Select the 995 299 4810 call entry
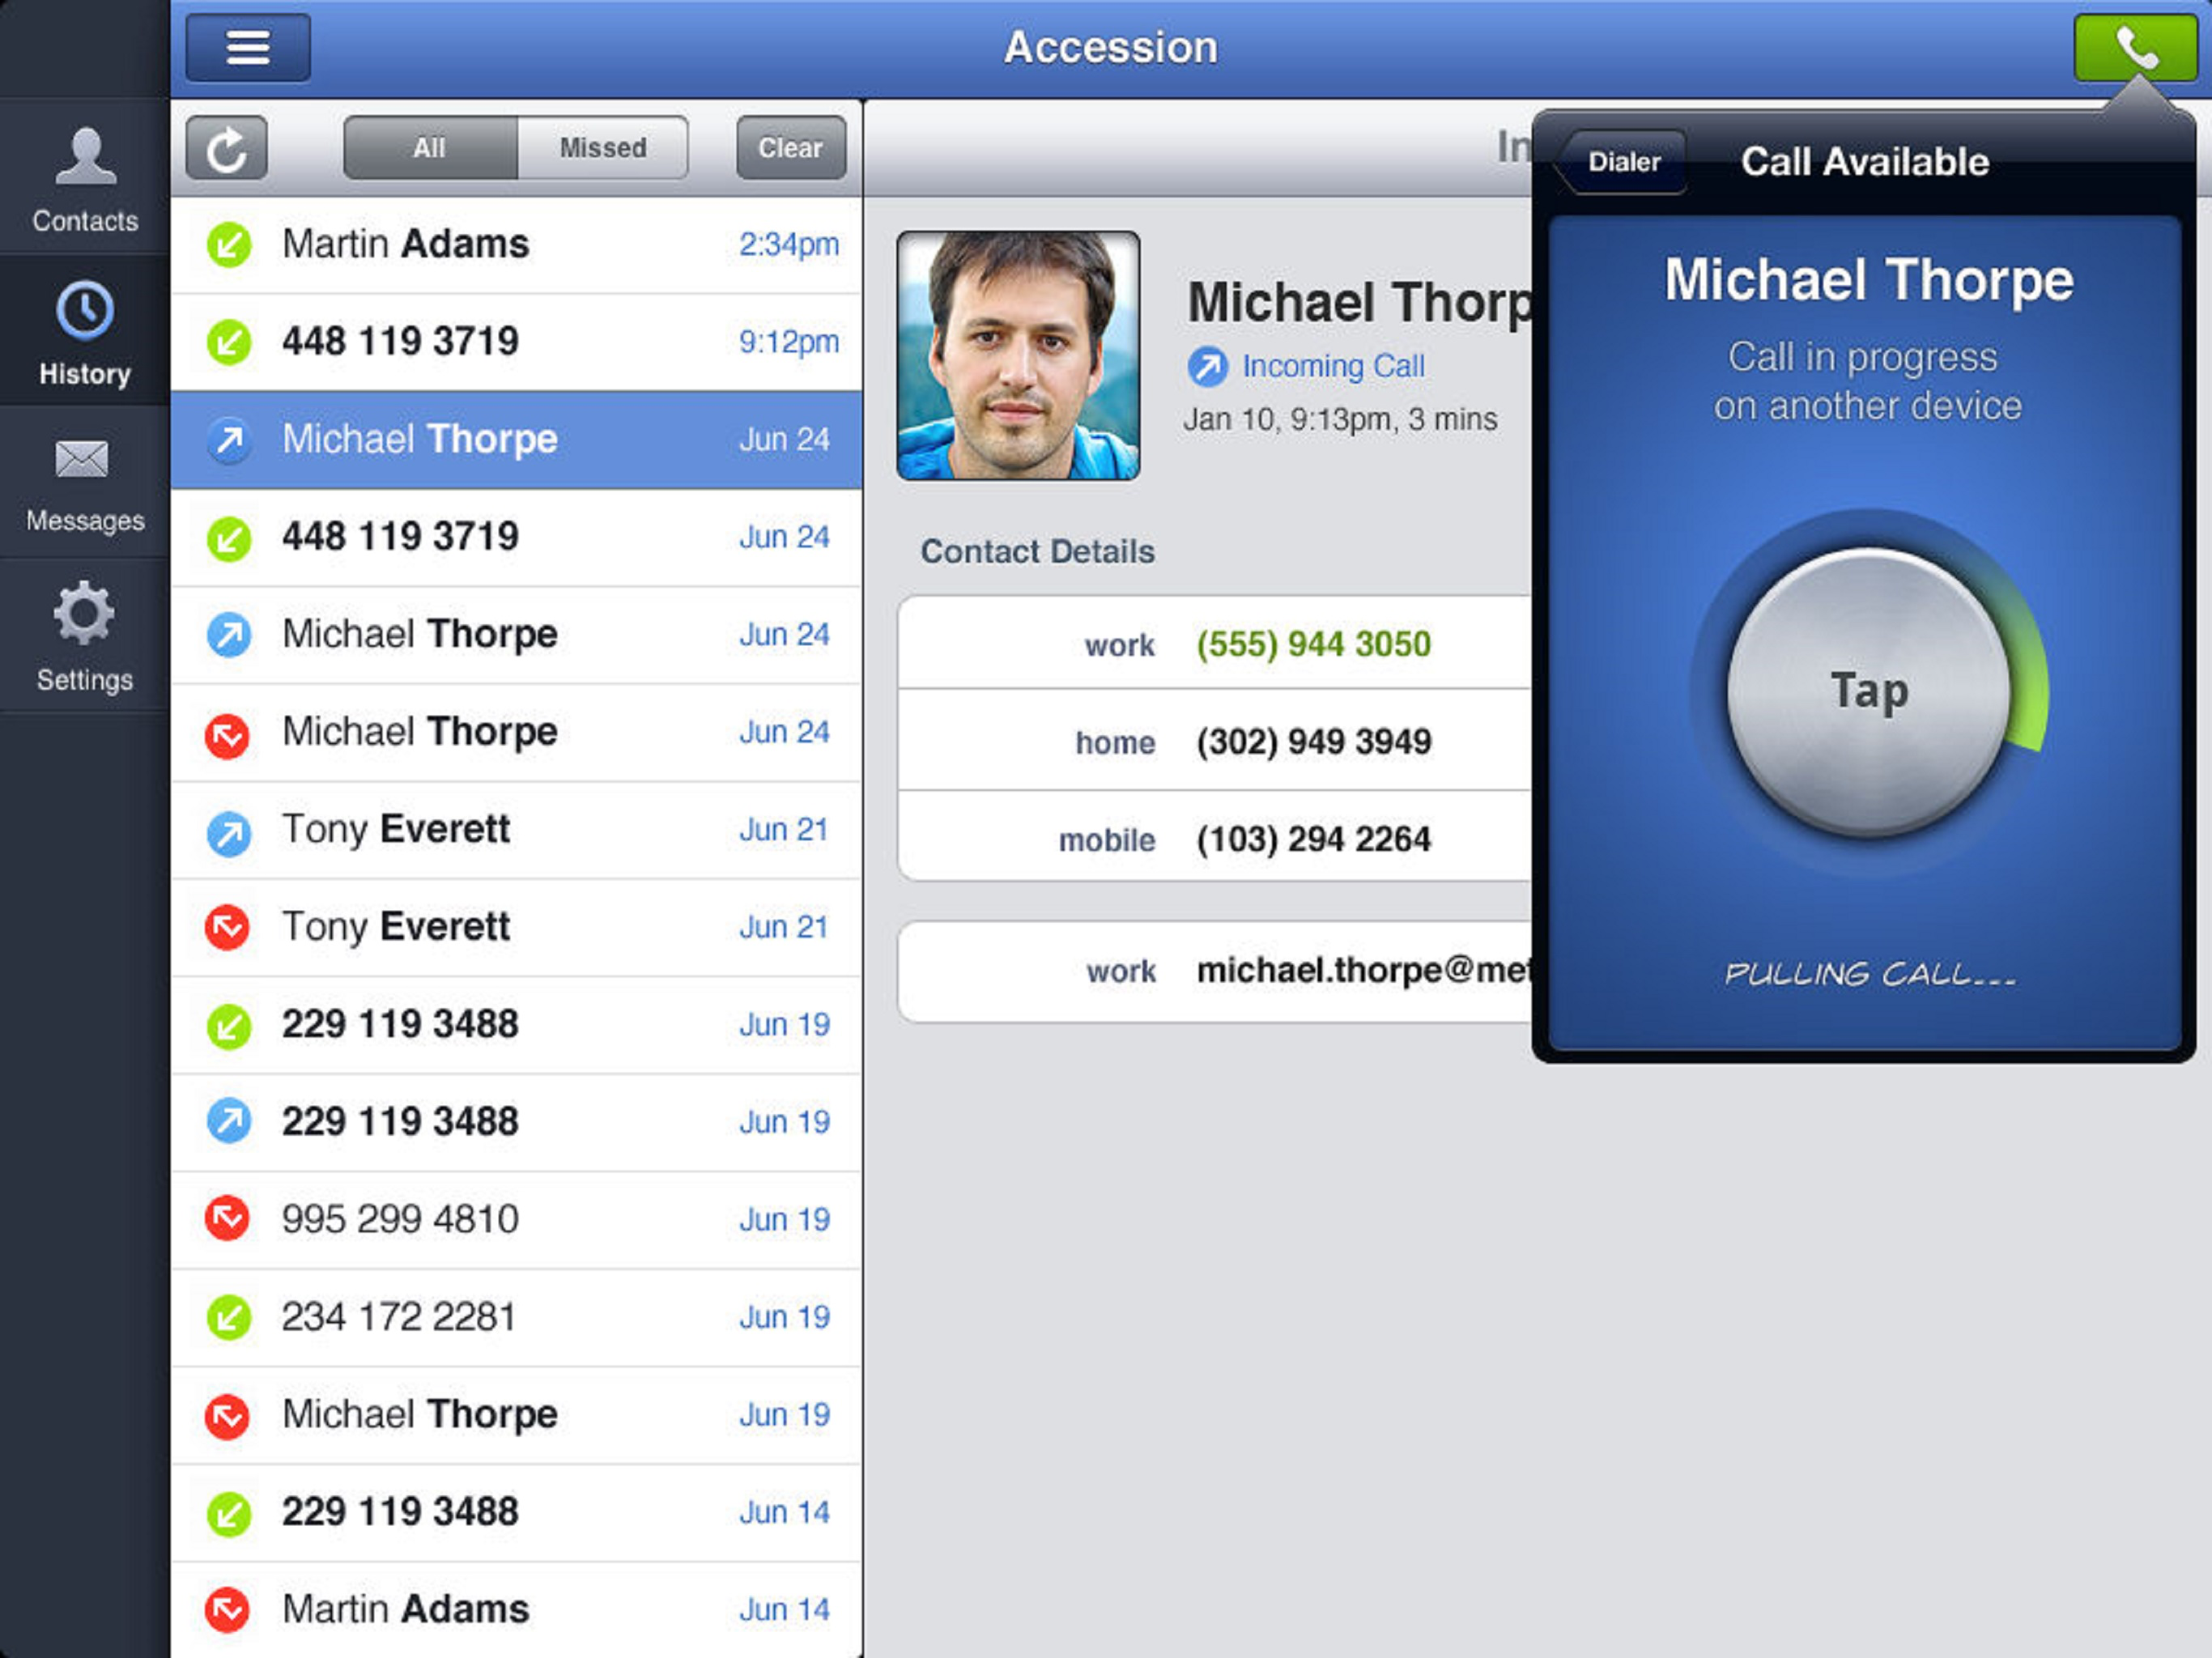This screenshot has height=1658, width=2212. [517, 1220]
